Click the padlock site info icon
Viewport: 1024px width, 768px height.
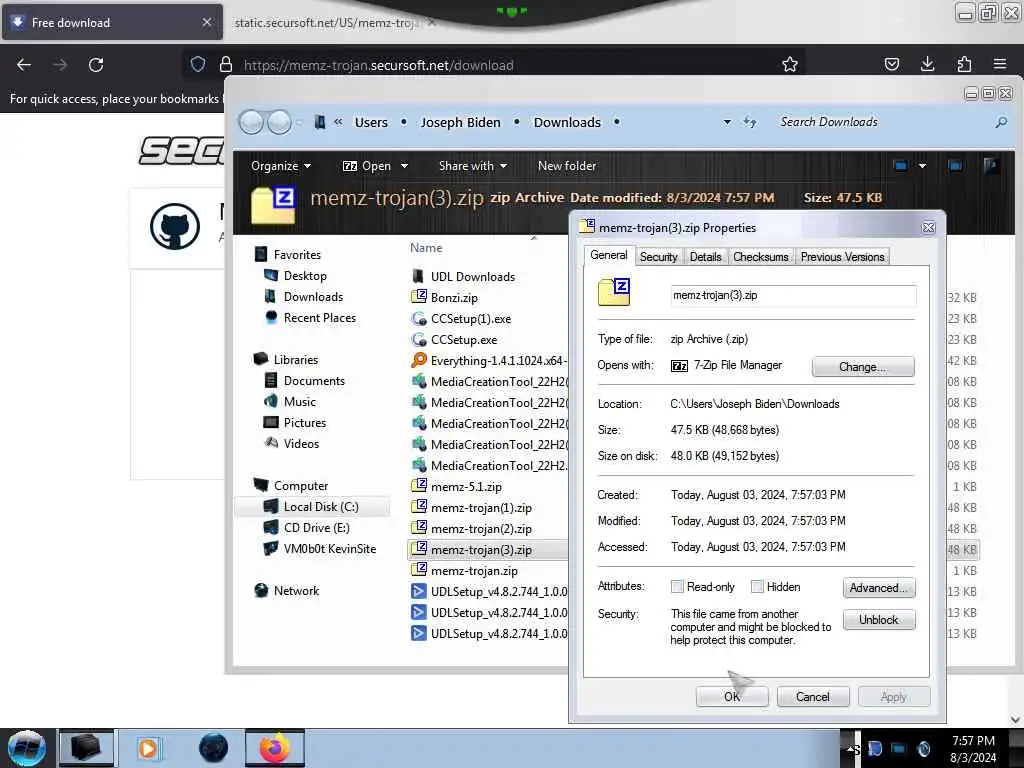(x=226, y=64)
